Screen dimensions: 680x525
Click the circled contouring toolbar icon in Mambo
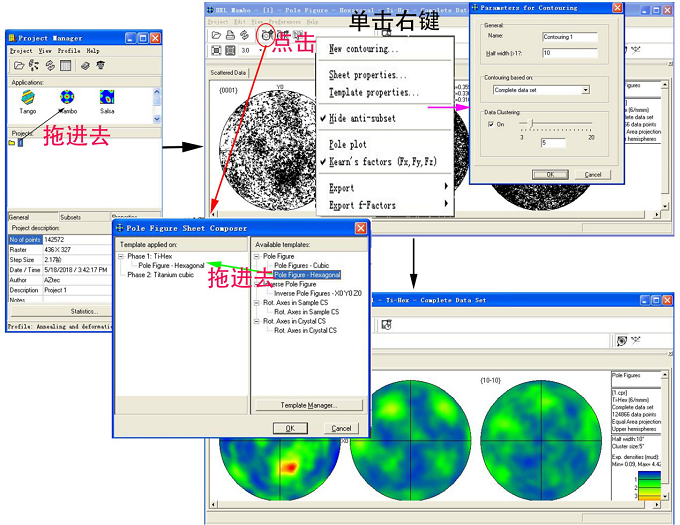click(267, 35)
